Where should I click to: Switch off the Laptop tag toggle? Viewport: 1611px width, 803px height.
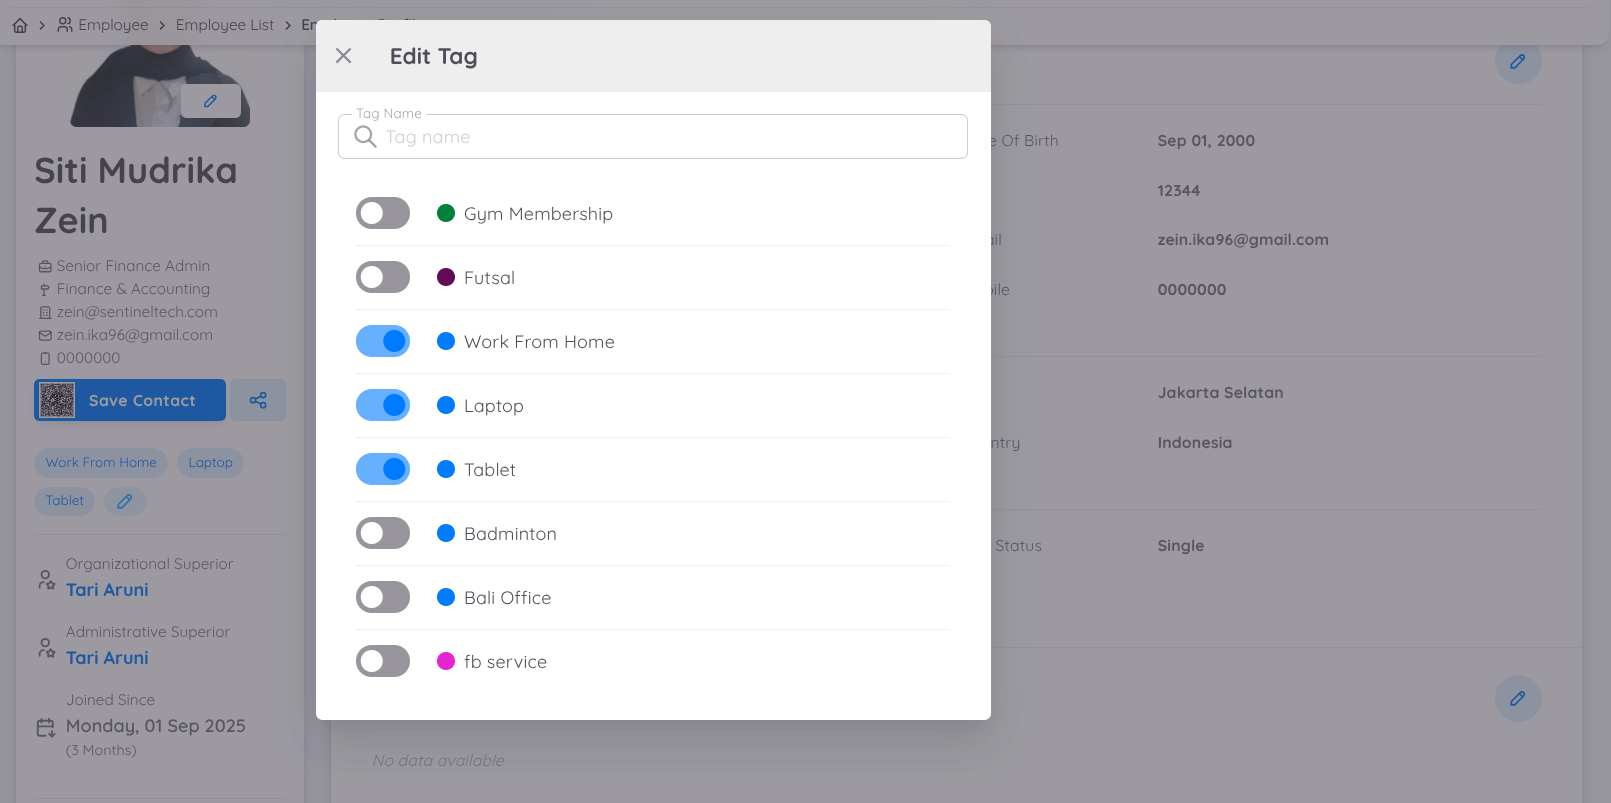pos(383,405)
